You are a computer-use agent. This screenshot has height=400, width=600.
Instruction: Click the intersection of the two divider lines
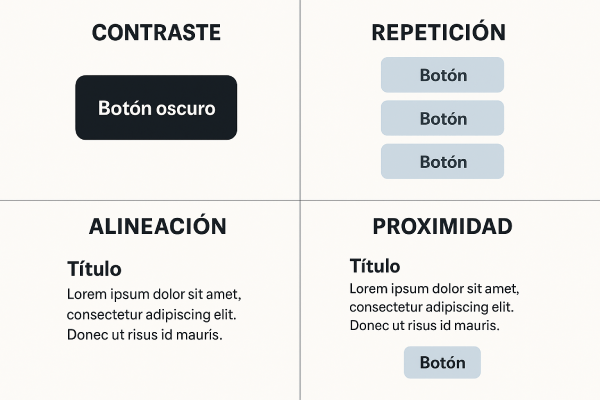coord(301,200)
